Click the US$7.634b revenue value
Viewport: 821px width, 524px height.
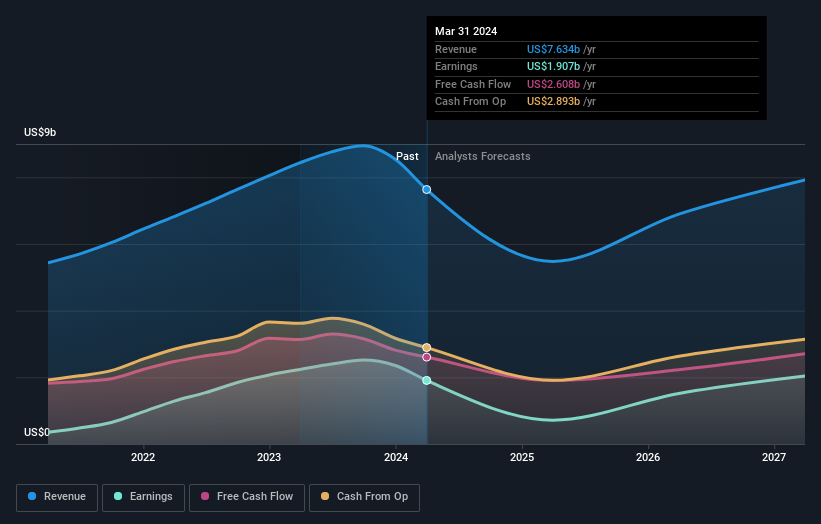553,49
